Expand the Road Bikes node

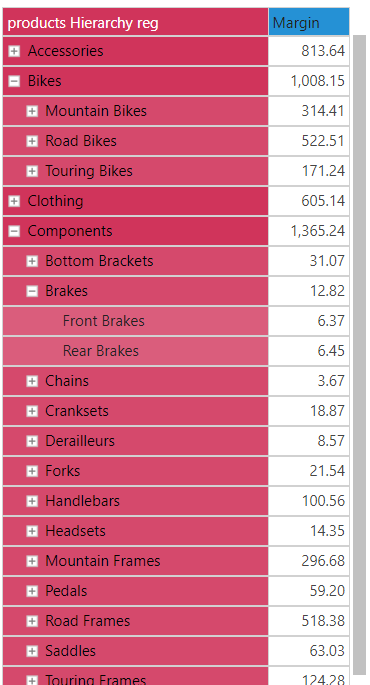point(32,141)
